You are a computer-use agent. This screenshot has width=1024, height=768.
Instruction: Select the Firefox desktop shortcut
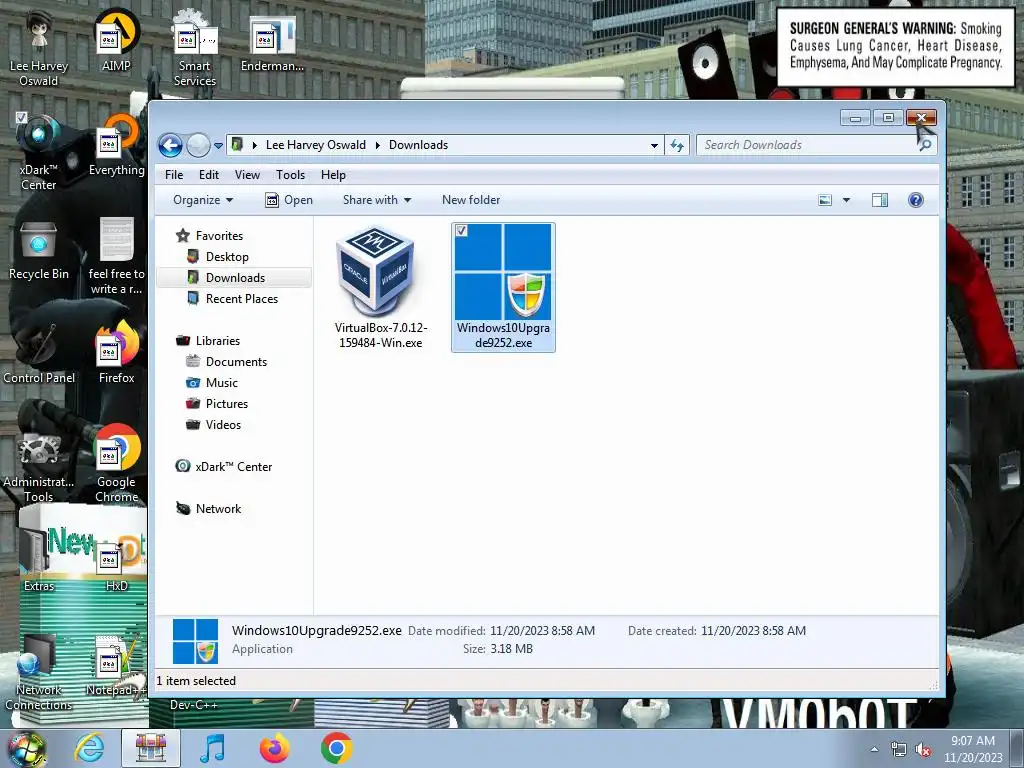pos(116,353)
